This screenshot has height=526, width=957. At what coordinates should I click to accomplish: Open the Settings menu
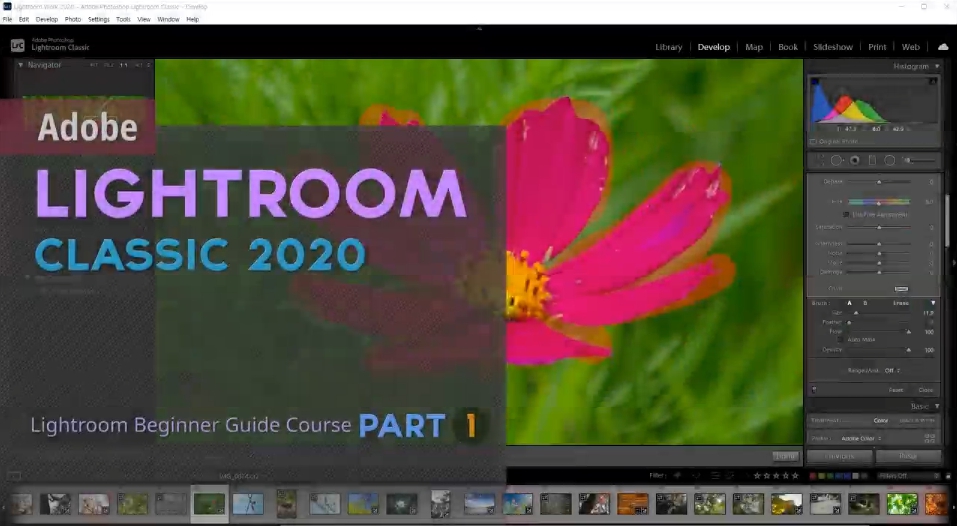[98, 20]
